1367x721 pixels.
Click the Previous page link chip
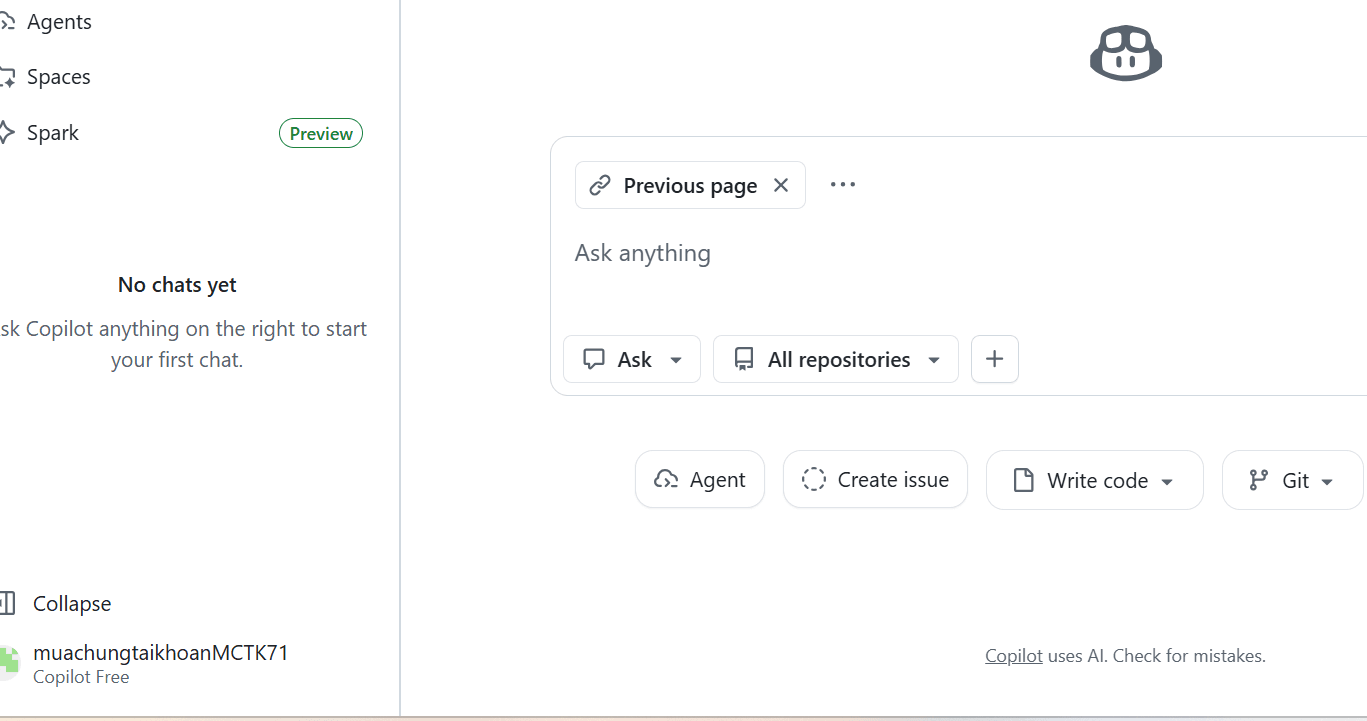(x=674, y=186)
